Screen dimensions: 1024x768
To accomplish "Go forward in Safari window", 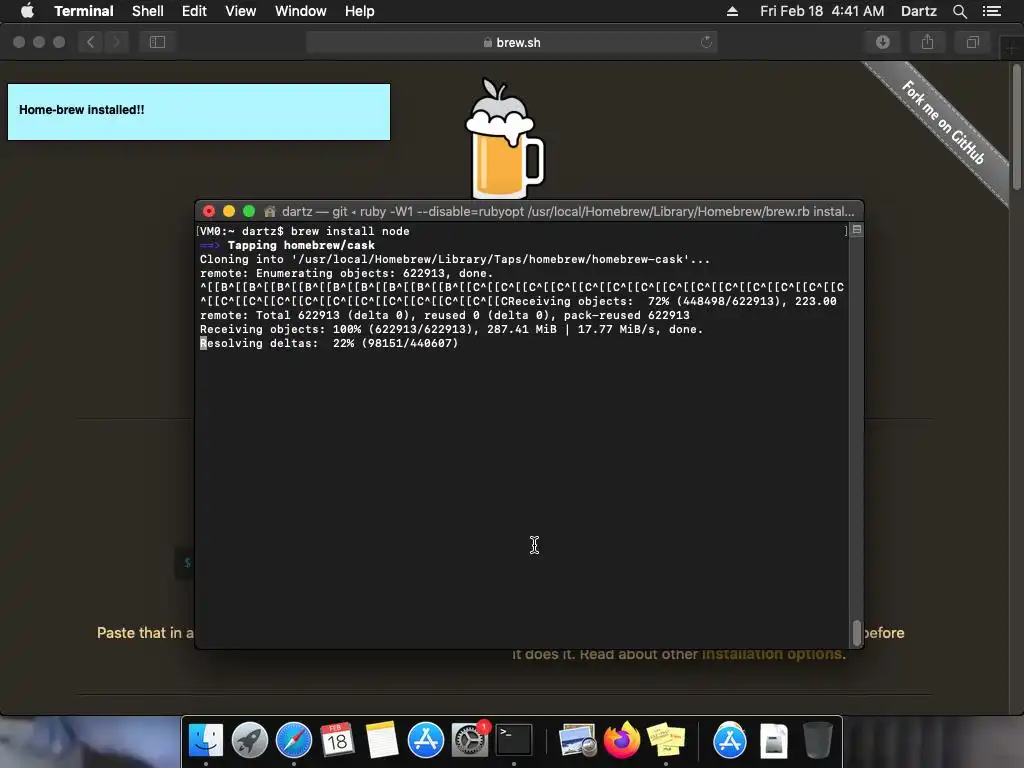I will [116, 42].
